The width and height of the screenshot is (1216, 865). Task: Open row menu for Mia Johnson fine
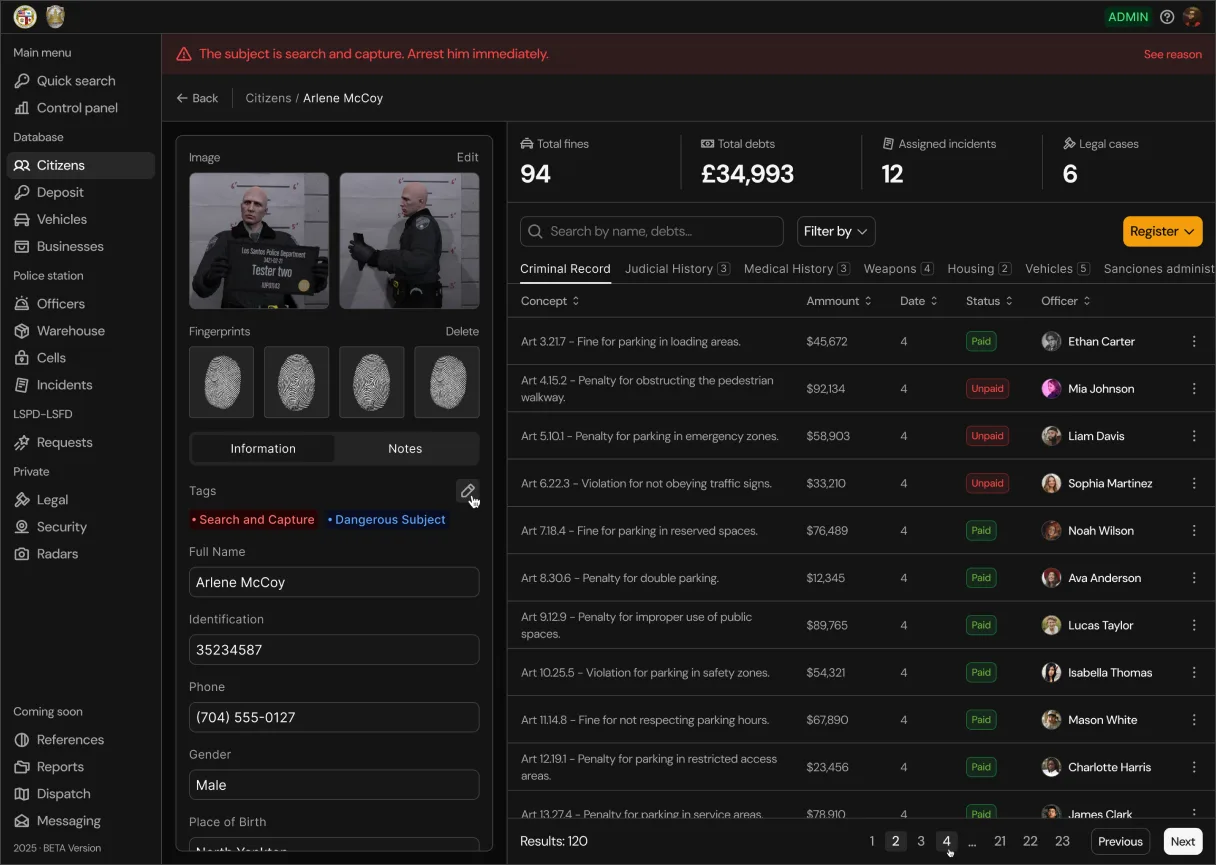coord(1194,389)
